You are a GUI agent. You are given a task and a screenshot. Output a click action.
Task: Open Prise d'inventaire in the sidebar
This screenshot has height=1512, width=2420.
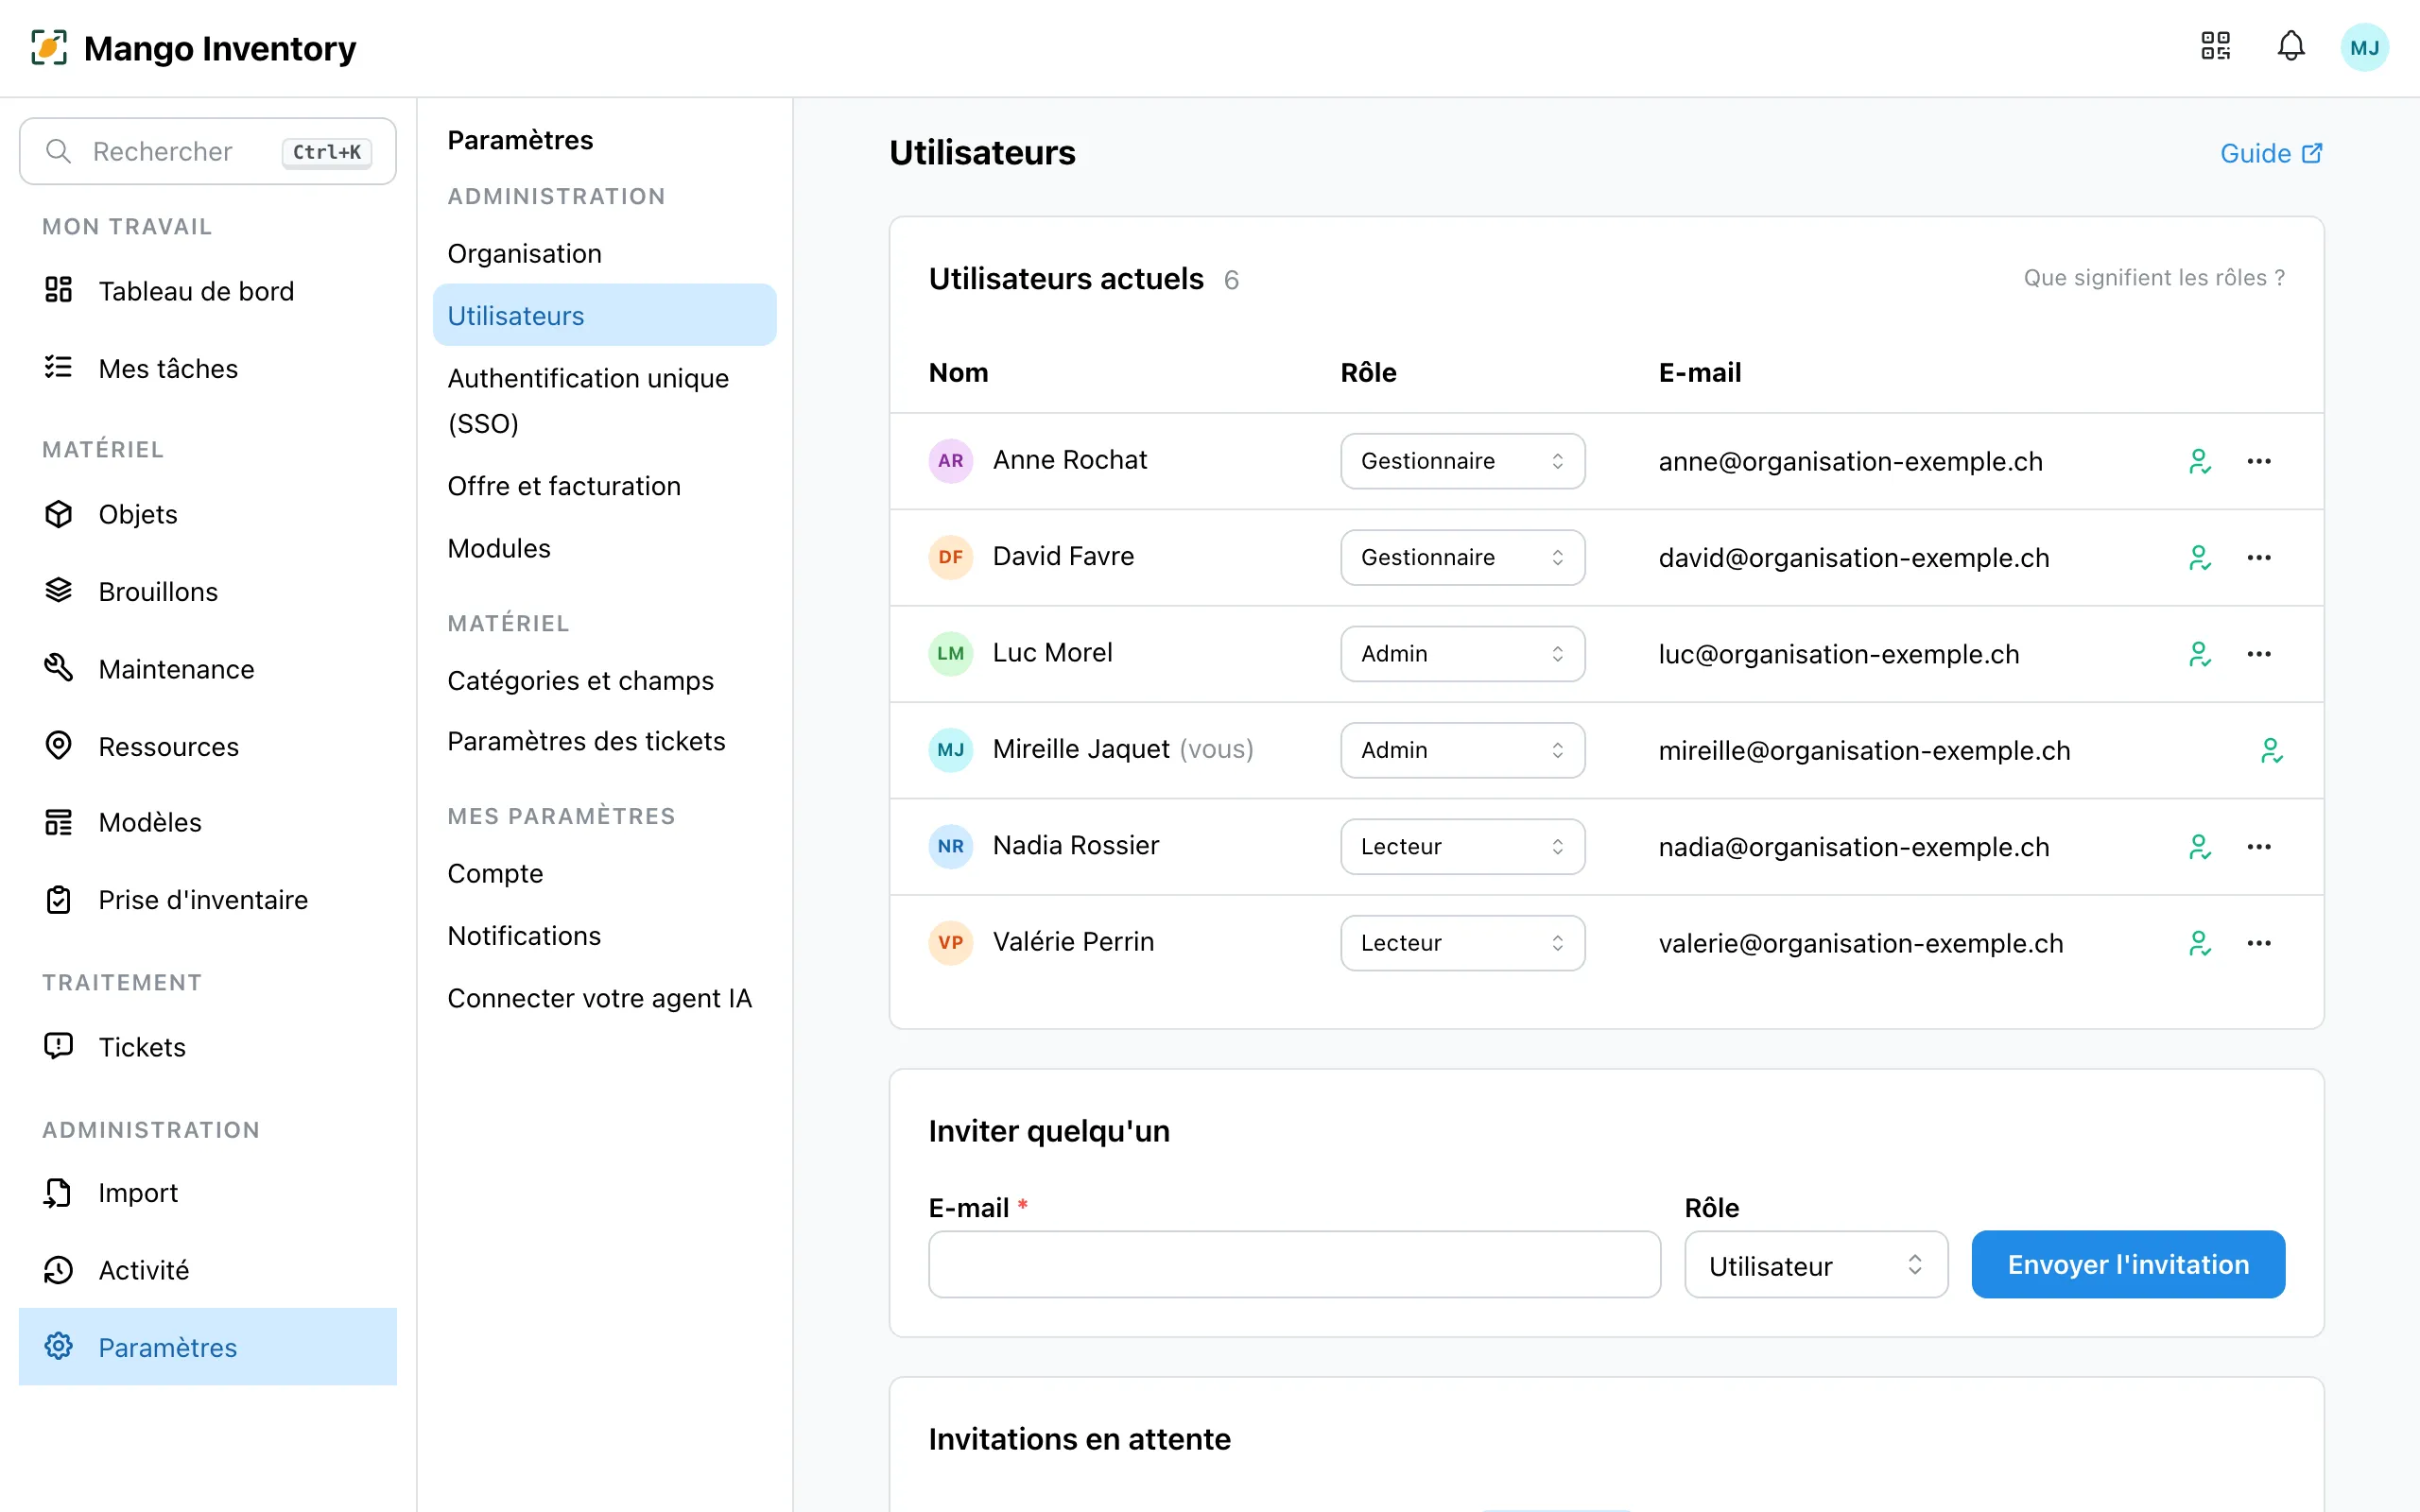(208, 900)
